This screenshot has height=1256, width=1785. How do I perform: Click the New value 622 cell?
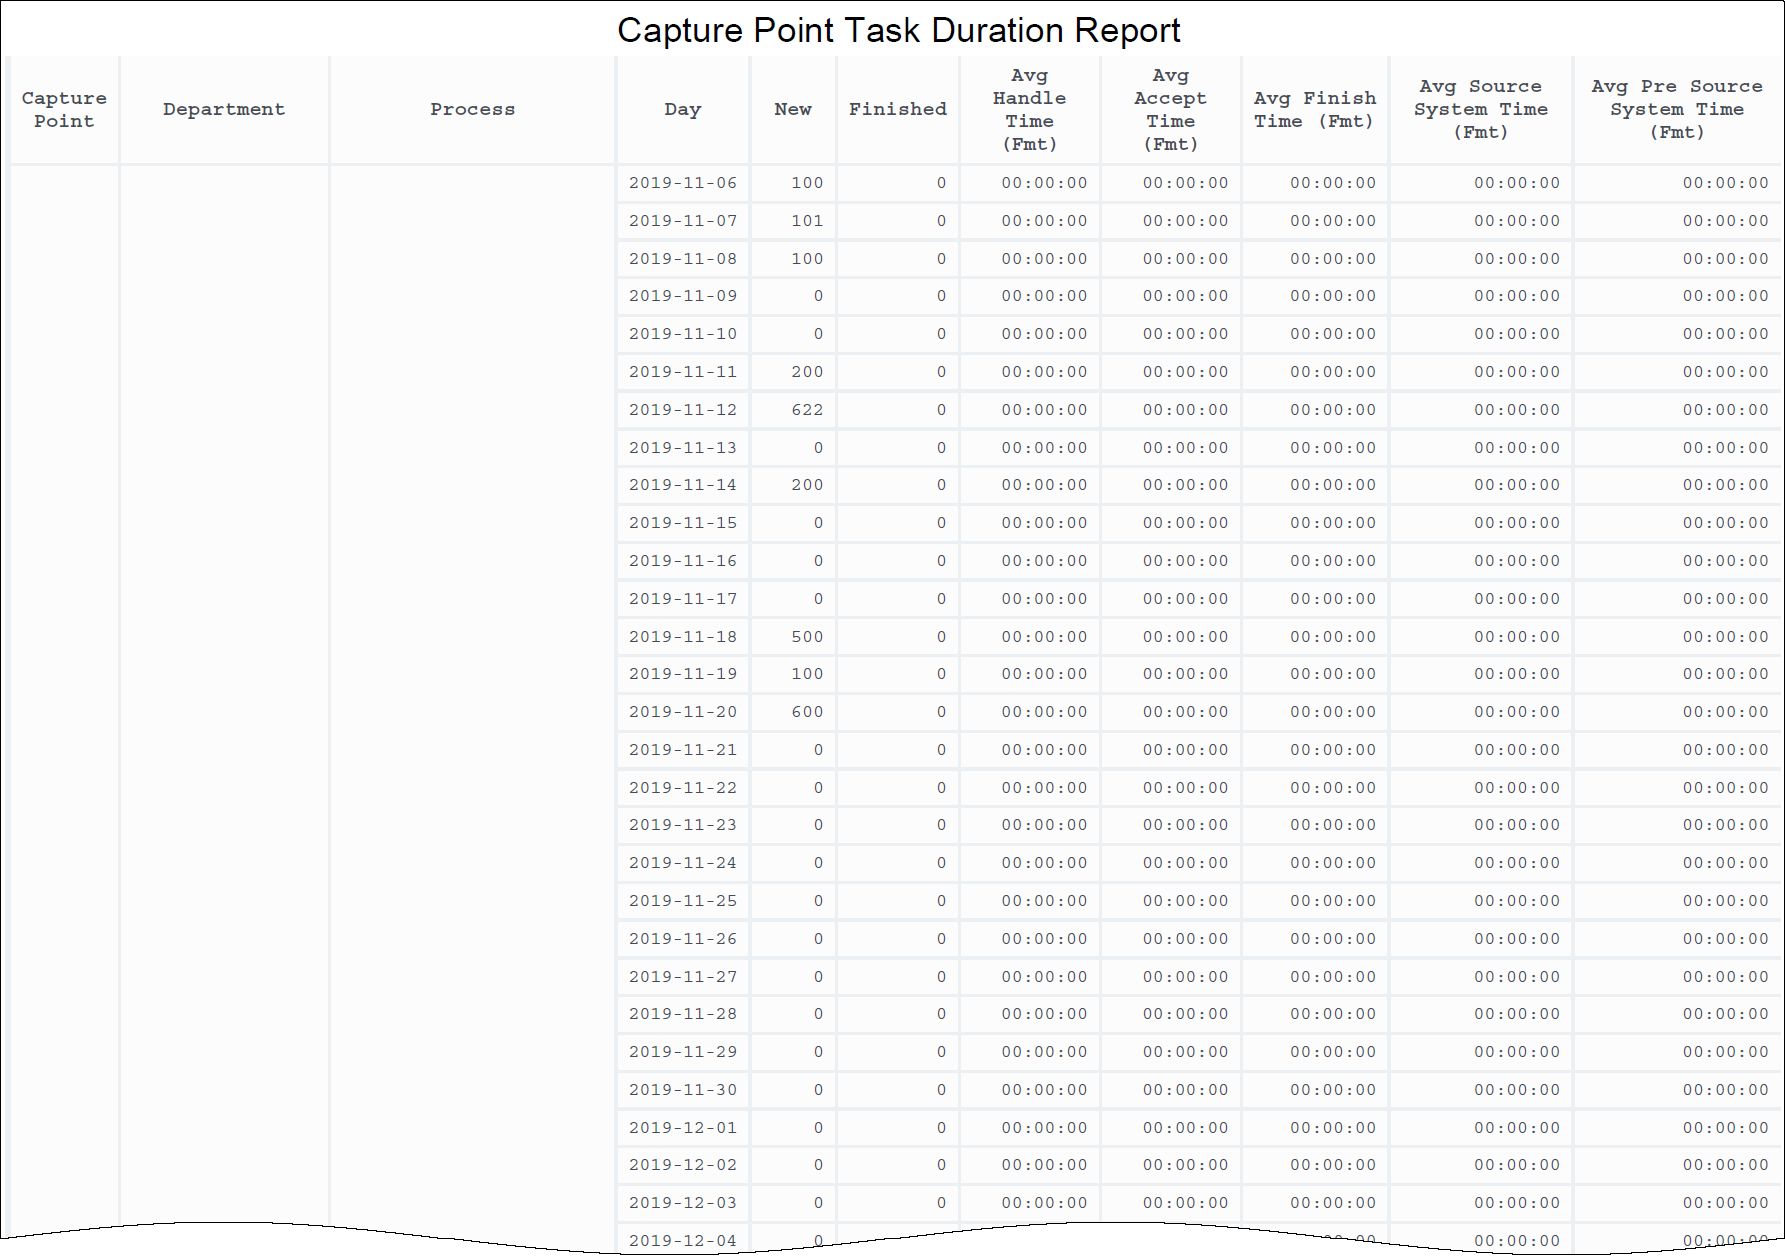(x=806, y=410)
